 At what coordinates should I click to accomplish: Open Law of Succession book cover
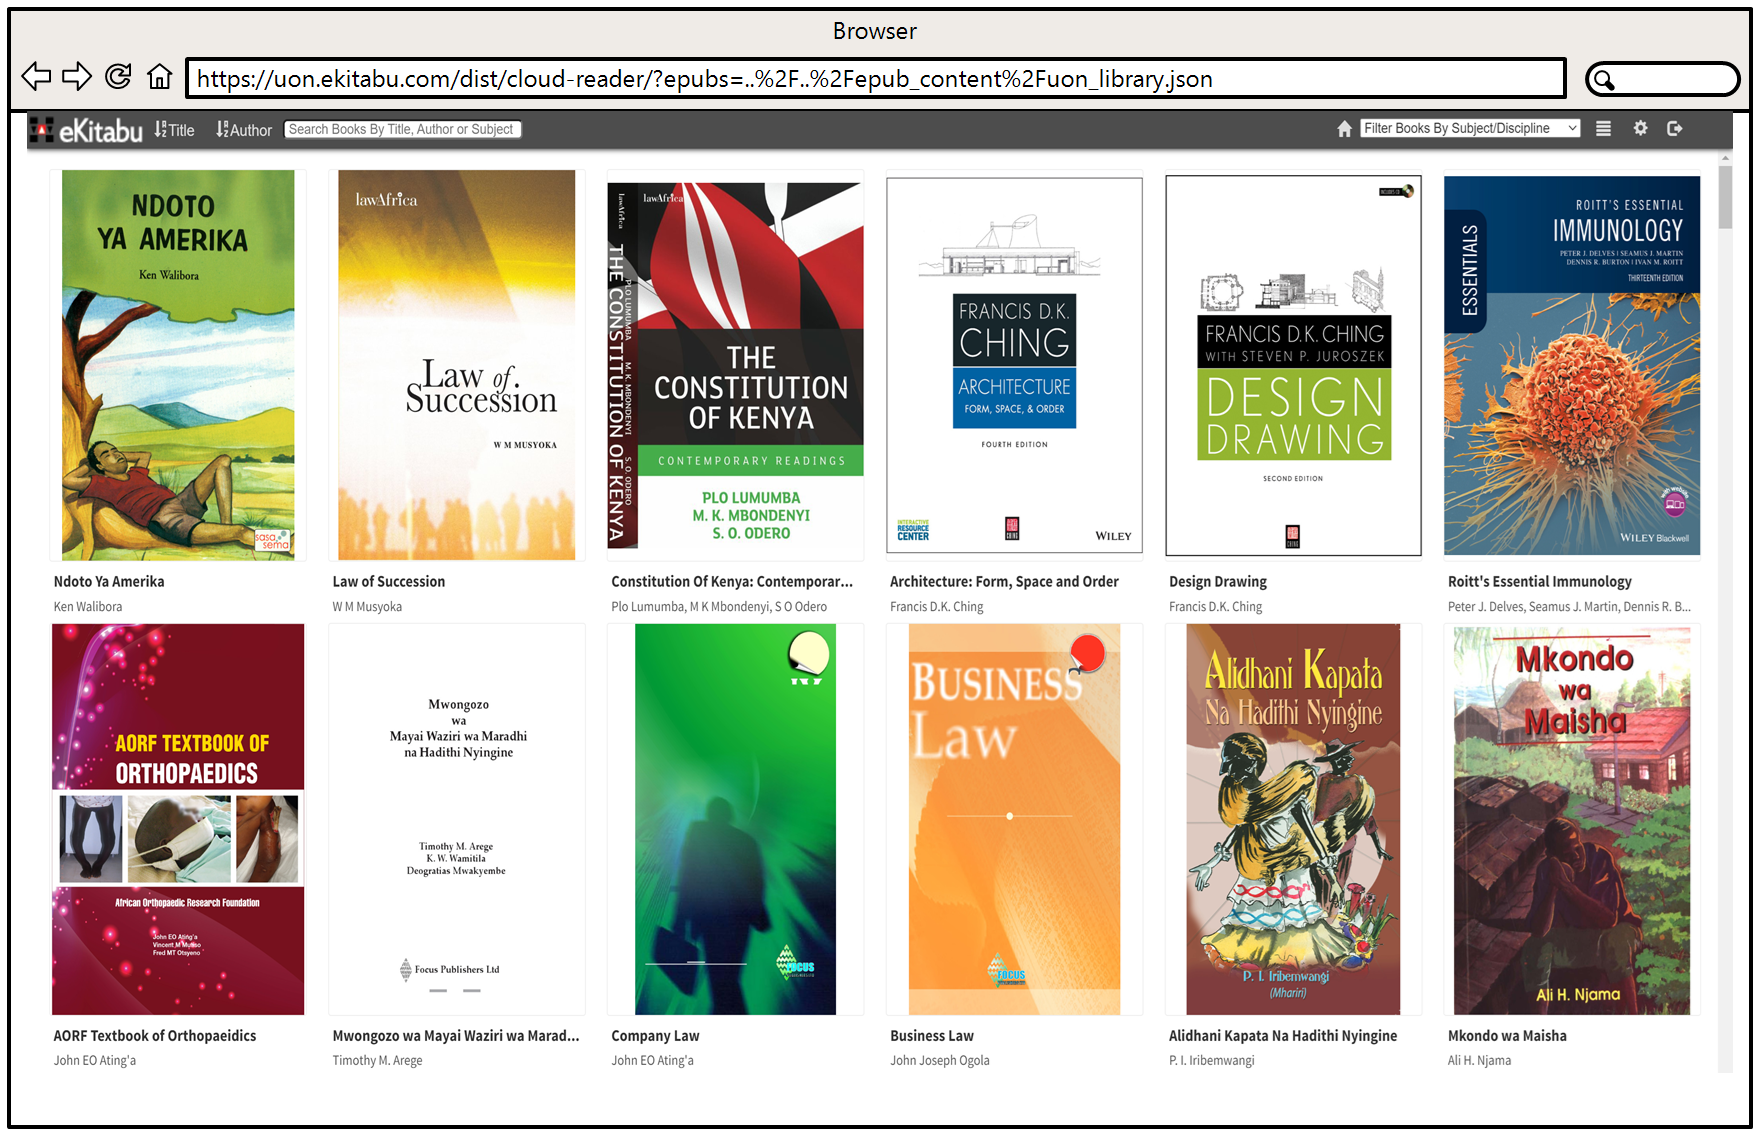tap(457, 365)
